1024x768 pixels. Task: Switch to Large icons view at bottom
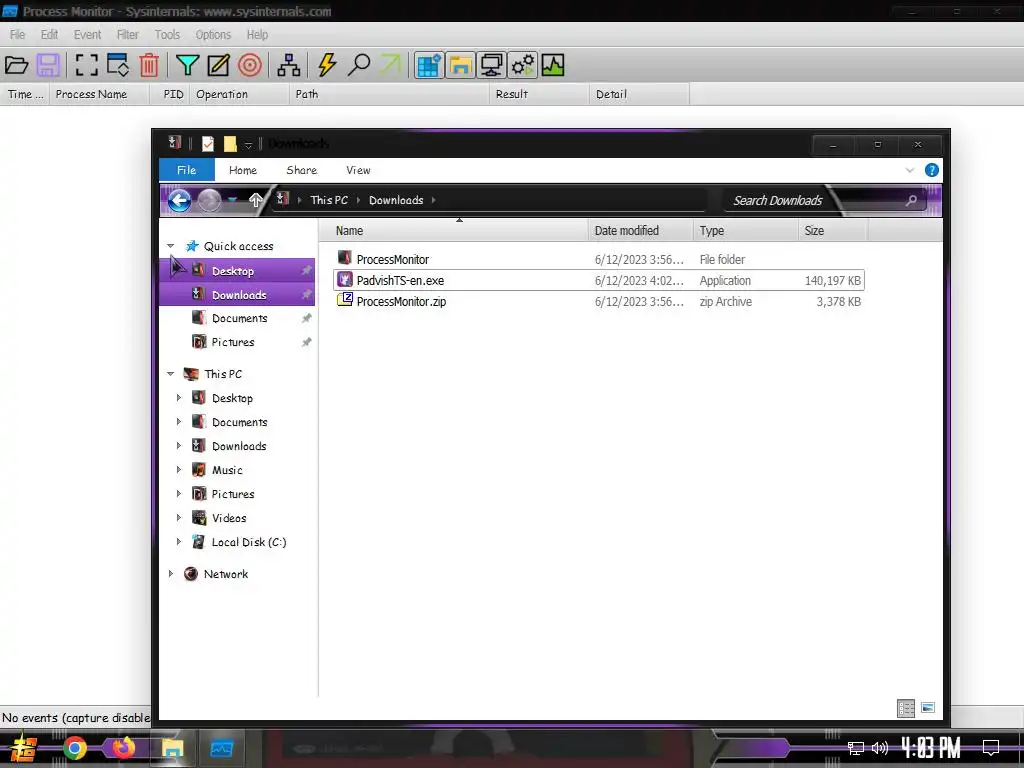[928, 708]
